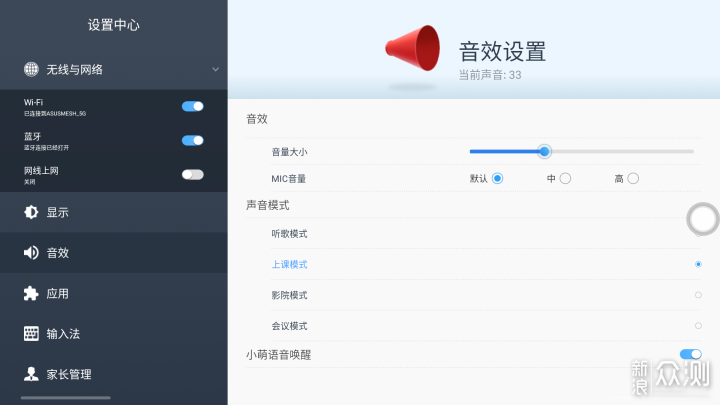Click the 音量大小 slider handle

coord(544,151)
